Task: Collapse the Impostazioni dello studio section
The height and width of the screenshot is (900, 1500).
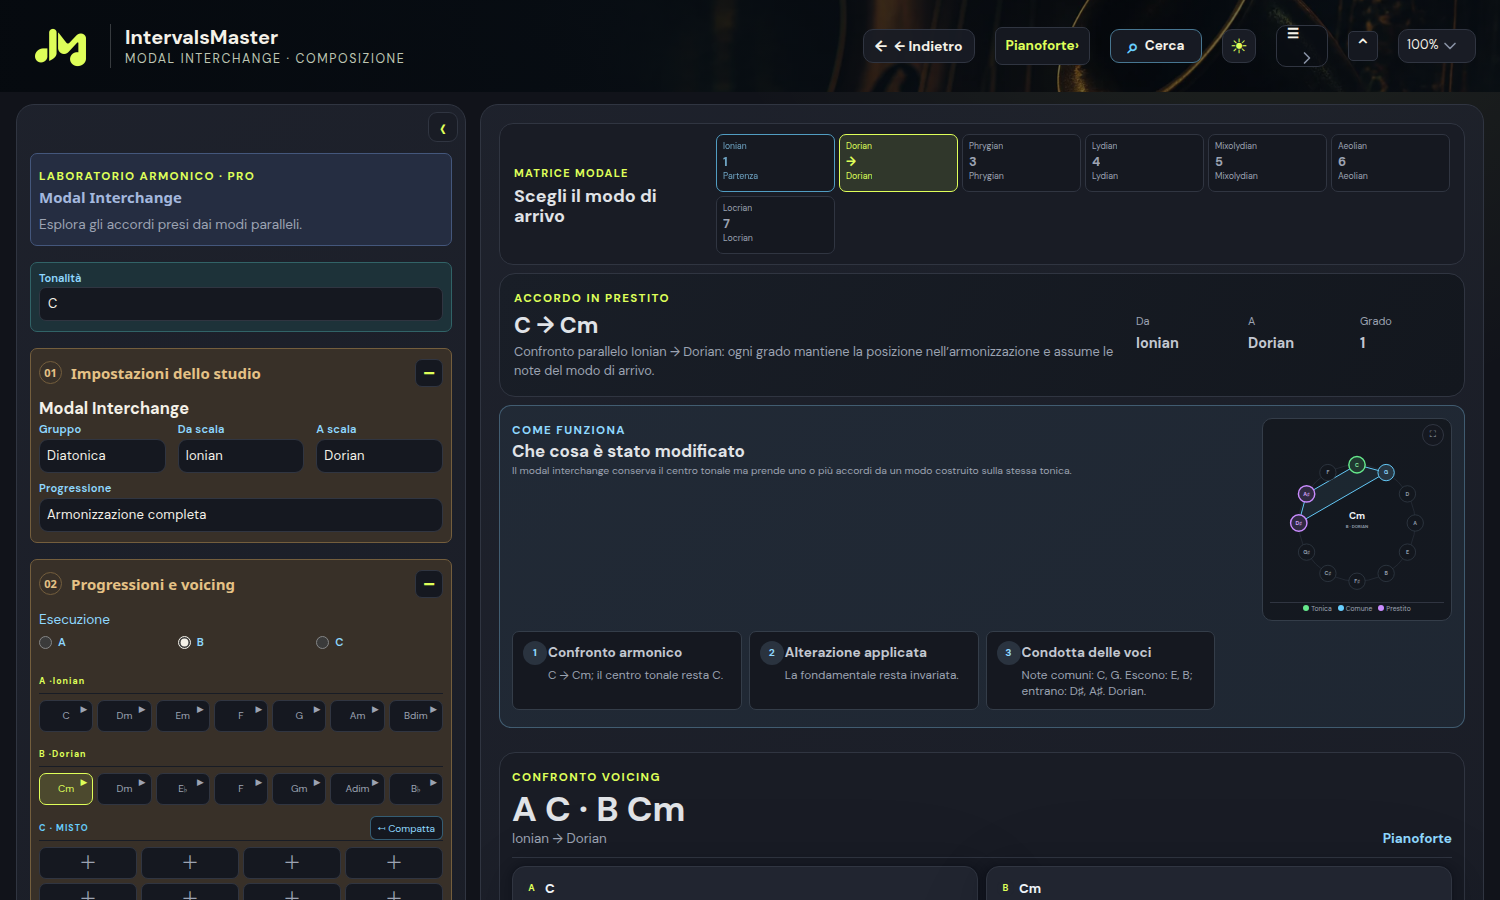Action: tap(429, 373)
